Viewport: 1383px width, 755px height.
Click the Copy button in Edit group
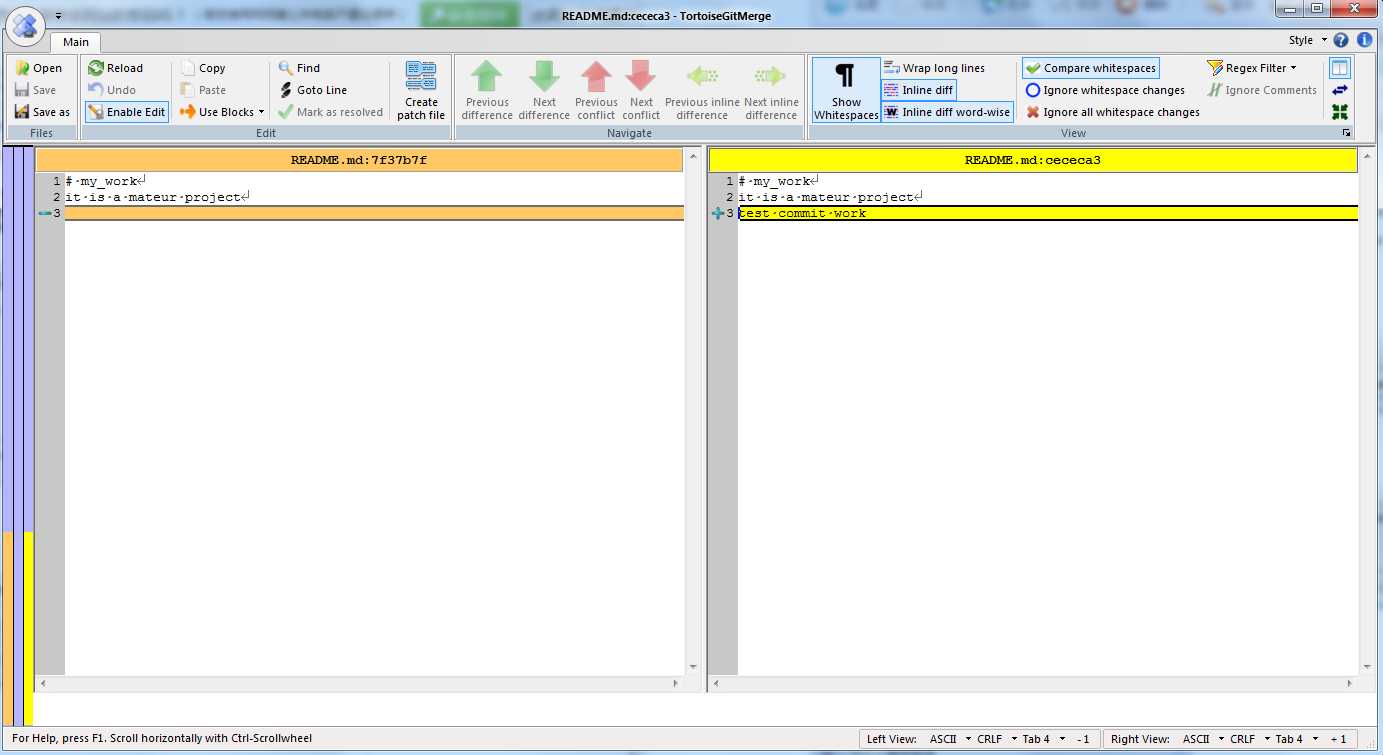(203, 68)
